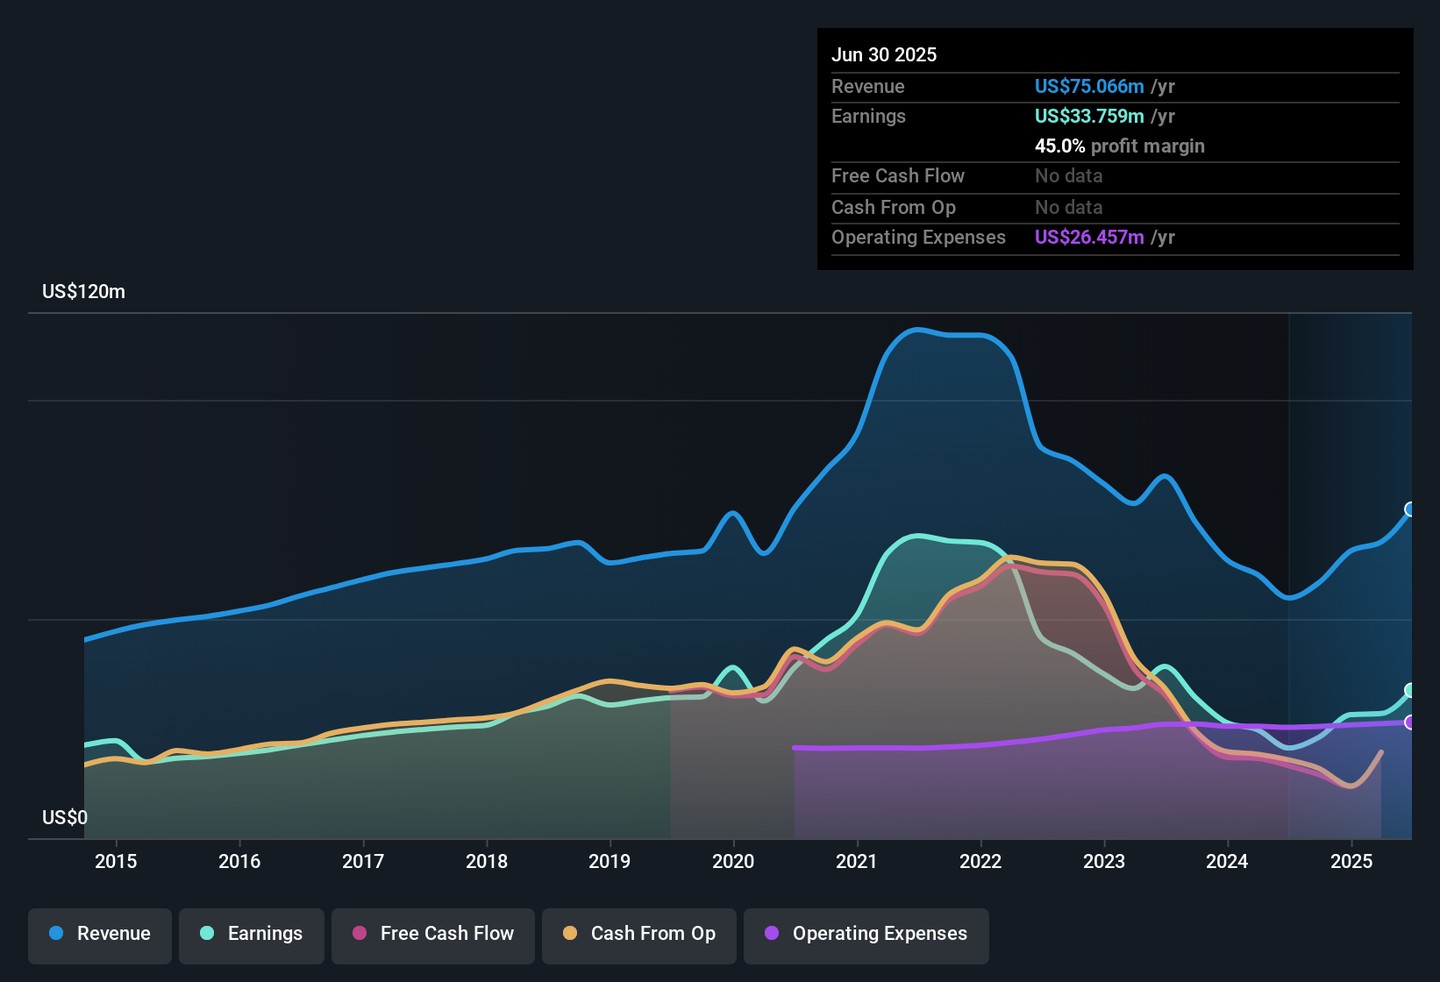
Task: Click the 45.0% profit margin text
Action: (1119, 146)
